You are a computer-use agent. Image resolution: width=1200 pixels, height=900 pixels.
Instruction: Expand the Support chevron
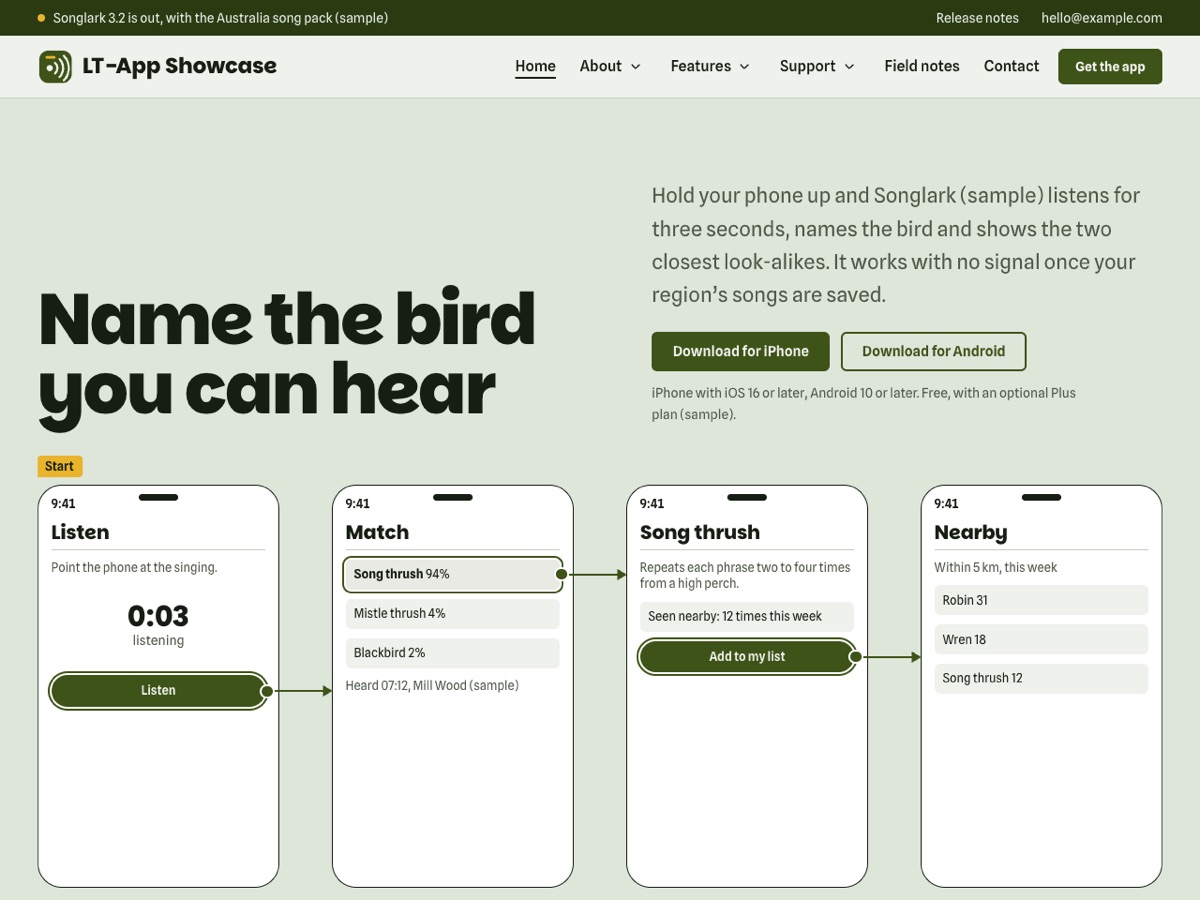(849, 67)
